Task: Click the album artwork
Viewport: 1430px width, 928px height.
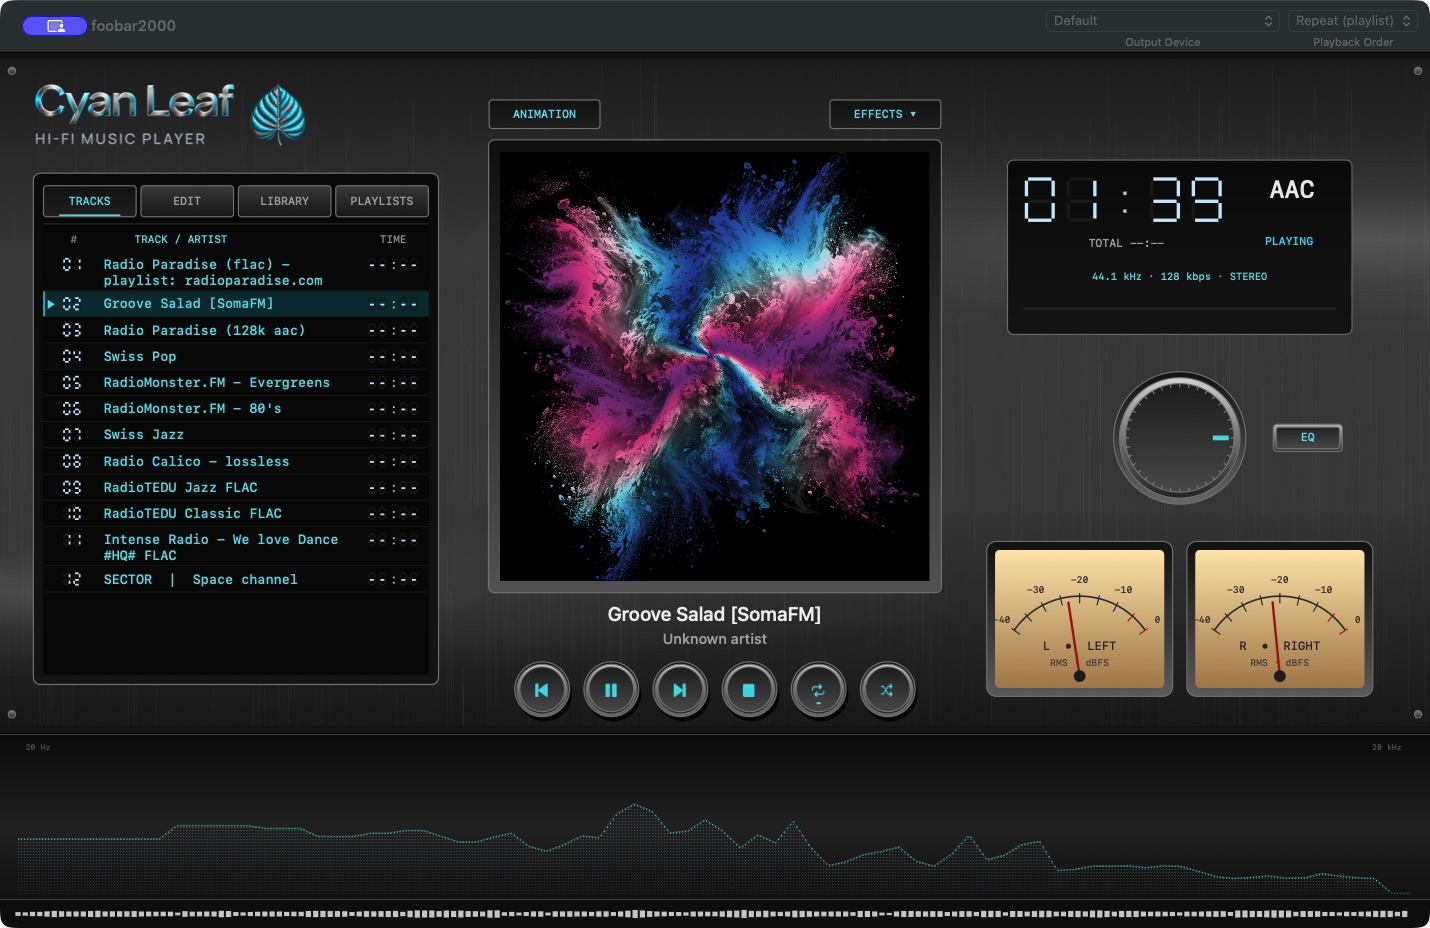Action: pos(715,366)
